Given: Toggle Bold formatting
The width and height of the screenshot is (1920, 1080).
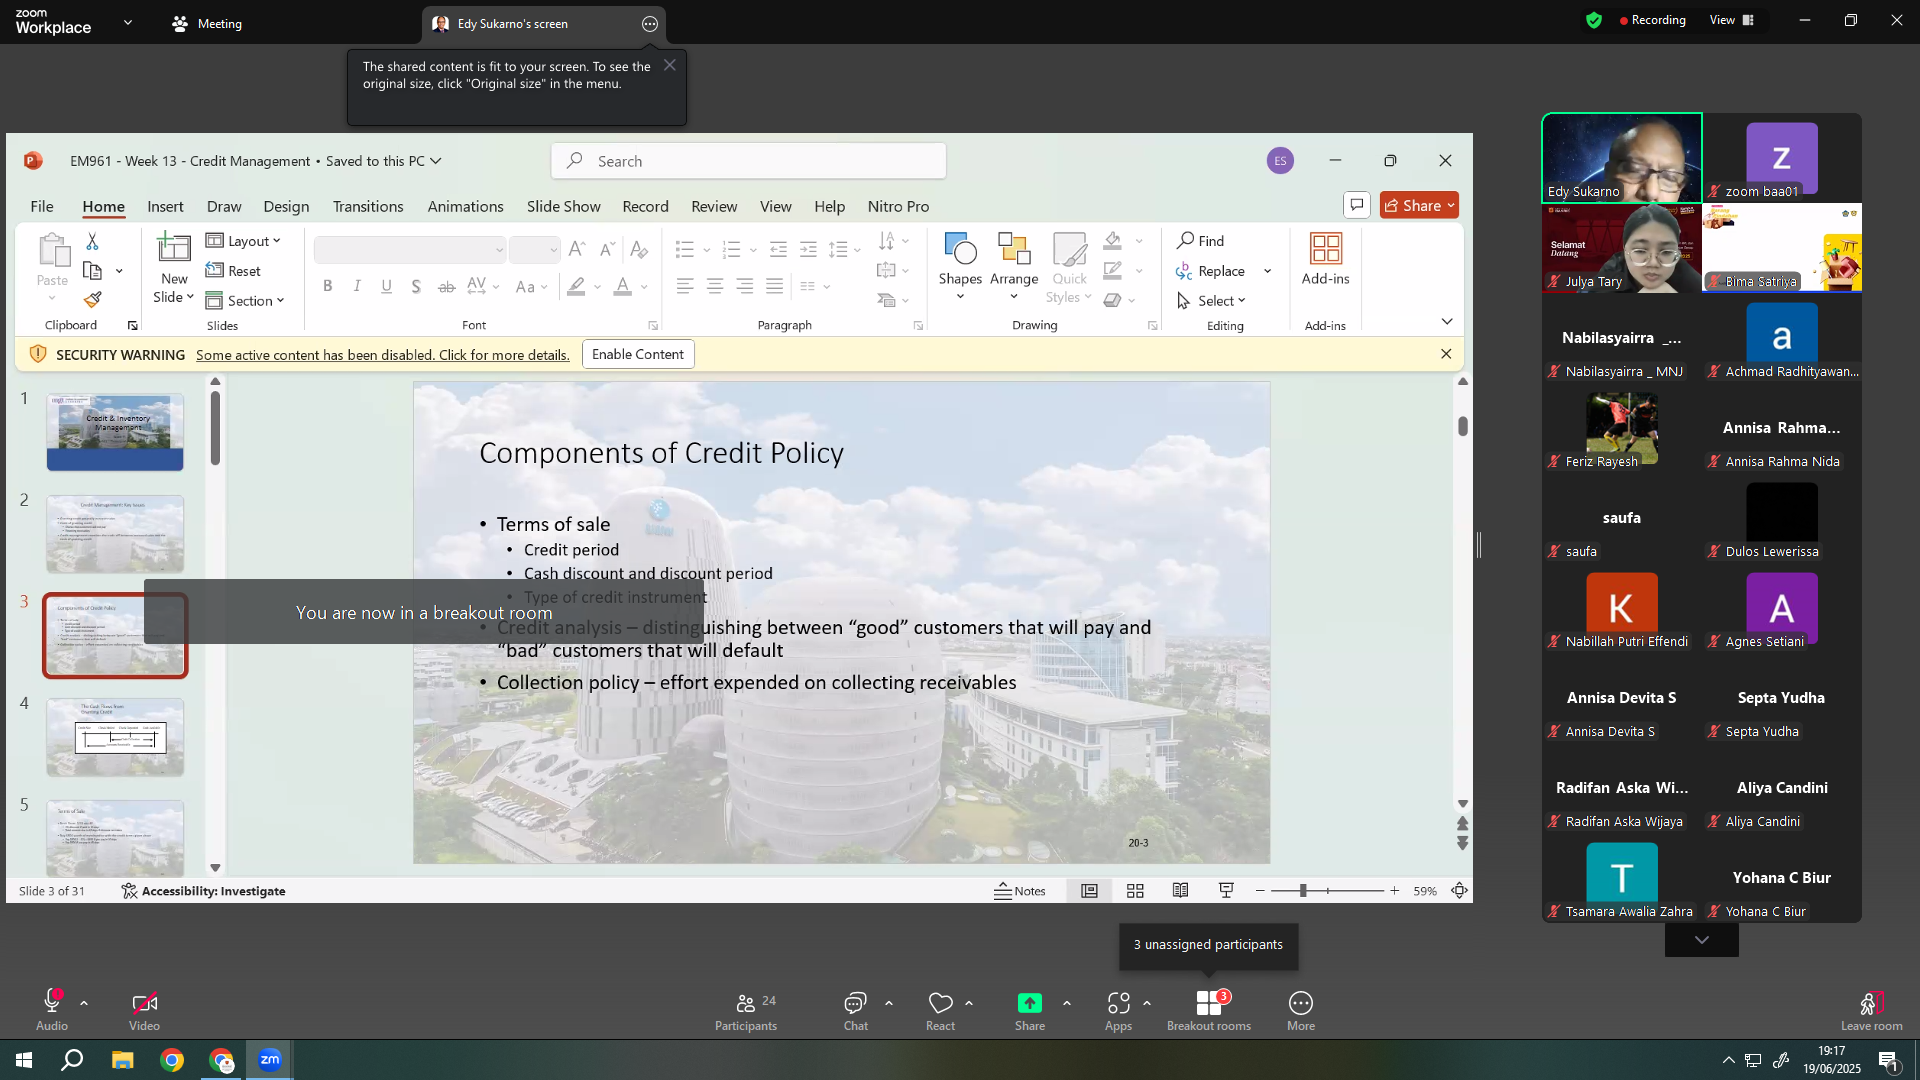Looking at the screenshot, I should [x=328, y=287].
